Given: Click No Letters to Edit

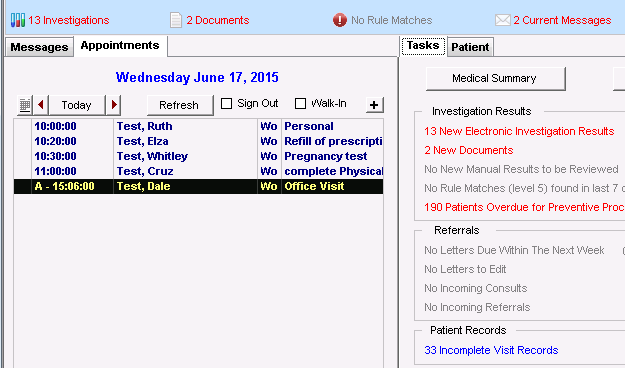Looking at the screenshot, I should 465,269.
